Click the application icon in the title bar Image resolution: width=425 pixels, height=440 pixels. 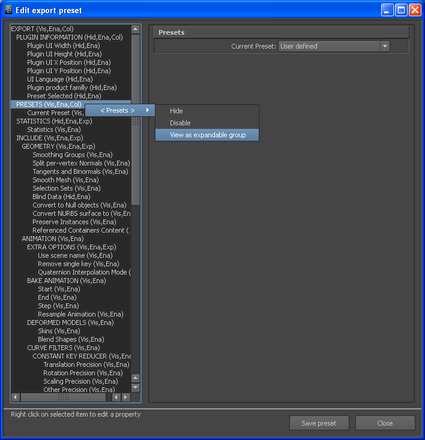[x=8, y=10]
